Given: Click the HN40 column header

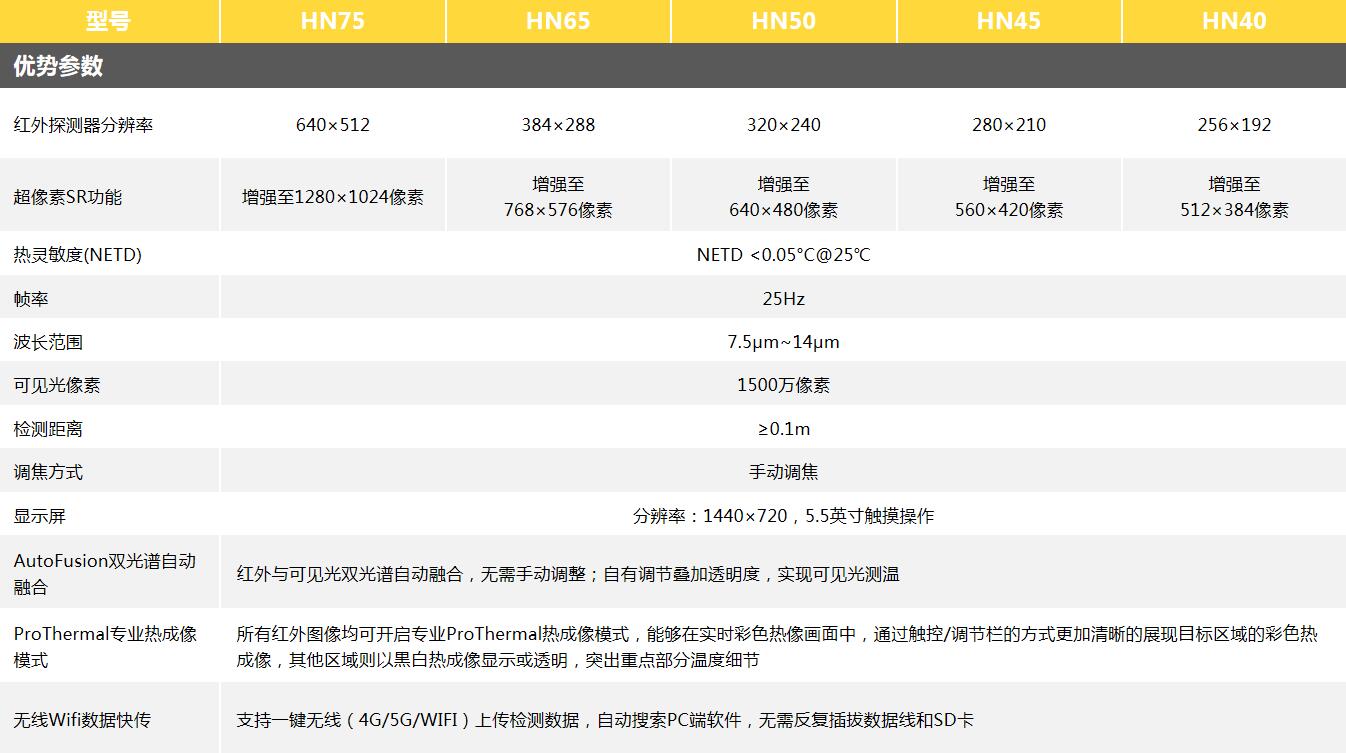Looking at the screenshot, I should coord(1234,21).
